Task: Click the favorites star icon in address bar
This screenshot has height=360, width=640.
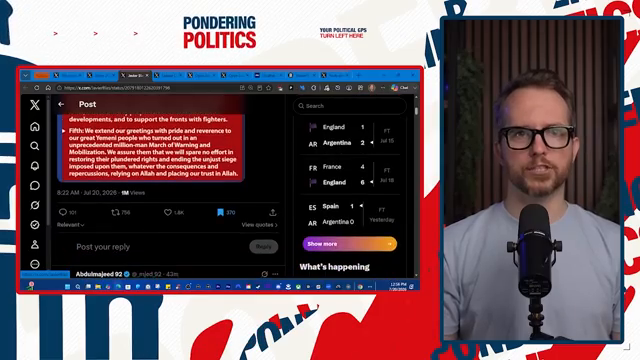Action: tap(269, 88)
